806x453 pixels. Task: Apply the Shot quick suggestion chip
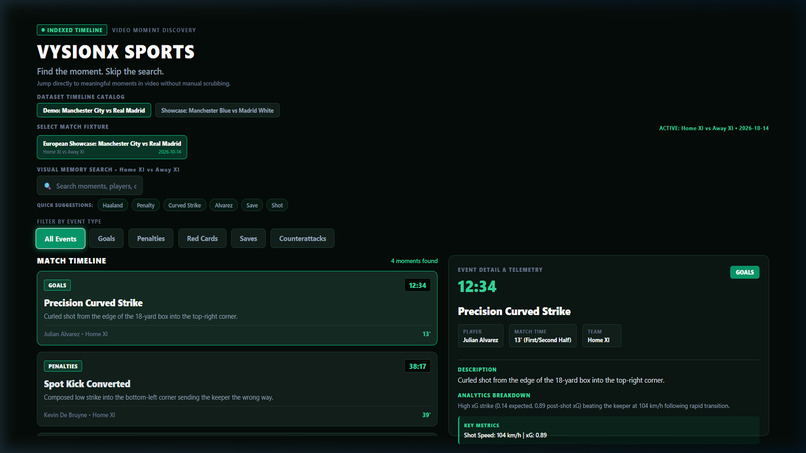[x=277, y=205]
